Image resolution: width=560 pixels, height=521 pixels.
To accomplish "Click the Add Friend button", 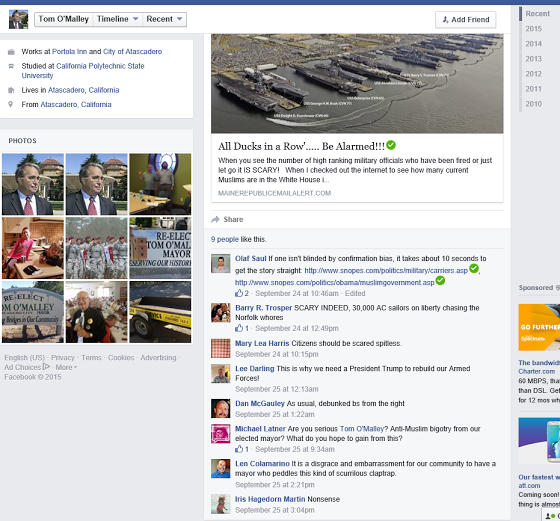I will click(x=465, y=20).
